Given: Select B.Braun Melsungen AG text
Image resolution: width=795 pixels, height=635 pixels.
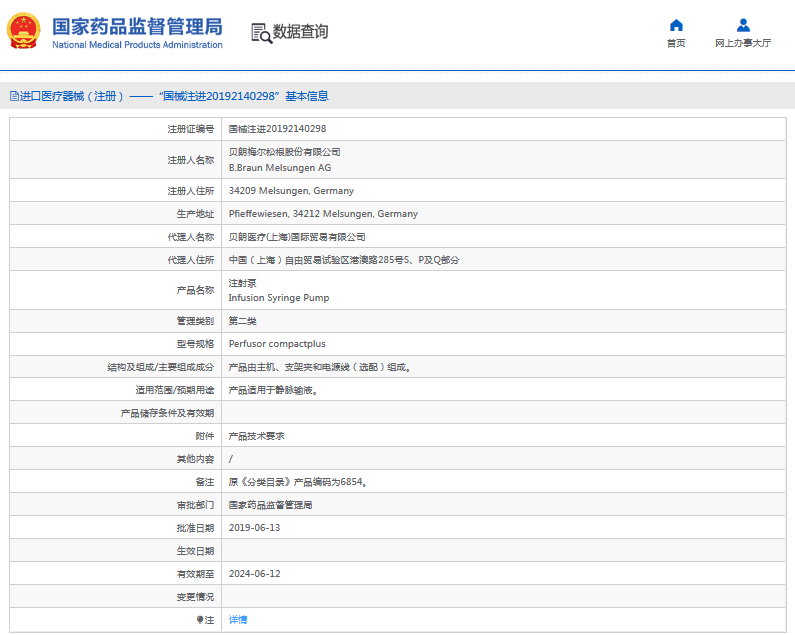Looking at the screenshot, I should (280, 168).
